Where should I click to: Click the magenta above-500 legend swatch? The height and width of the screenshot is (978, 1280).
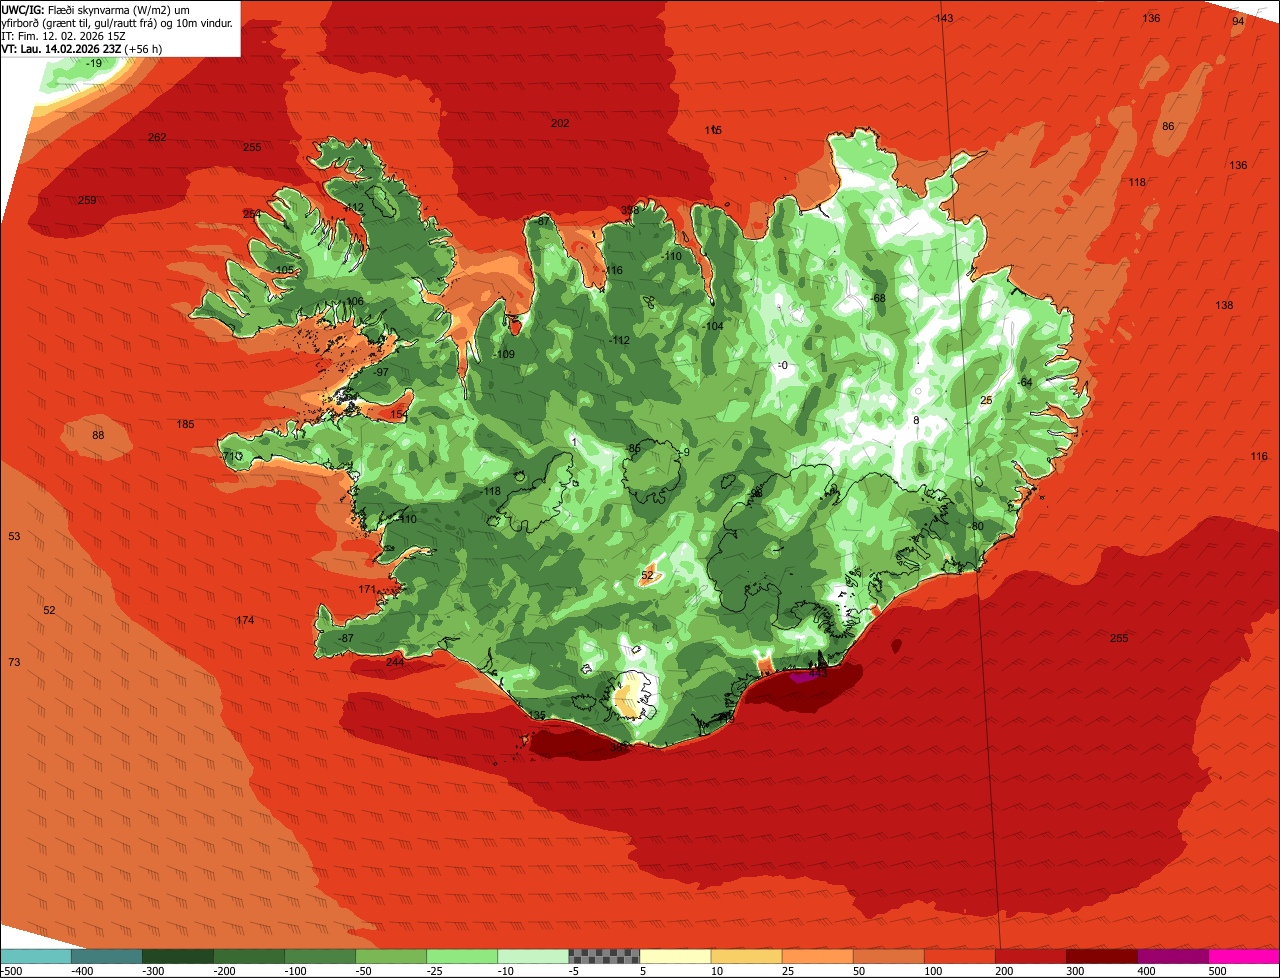1244,956
